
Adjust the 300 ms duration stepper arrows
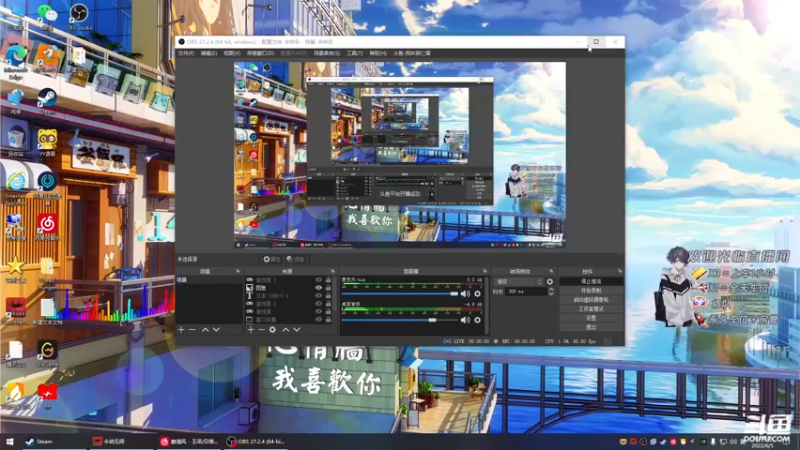click(x=551, y=291)
